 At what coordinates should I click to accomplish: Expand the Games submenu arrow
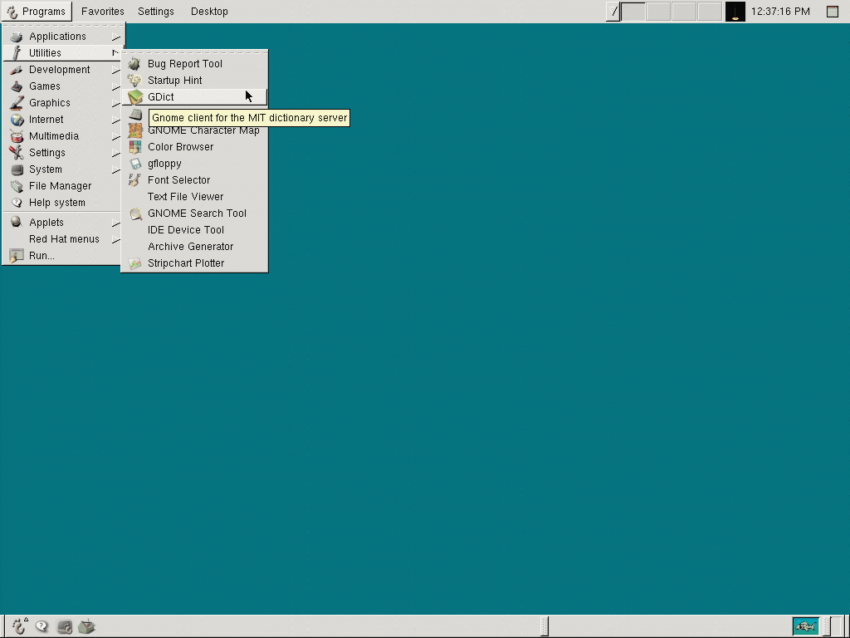pyautogui.click(x=116, y=87)
